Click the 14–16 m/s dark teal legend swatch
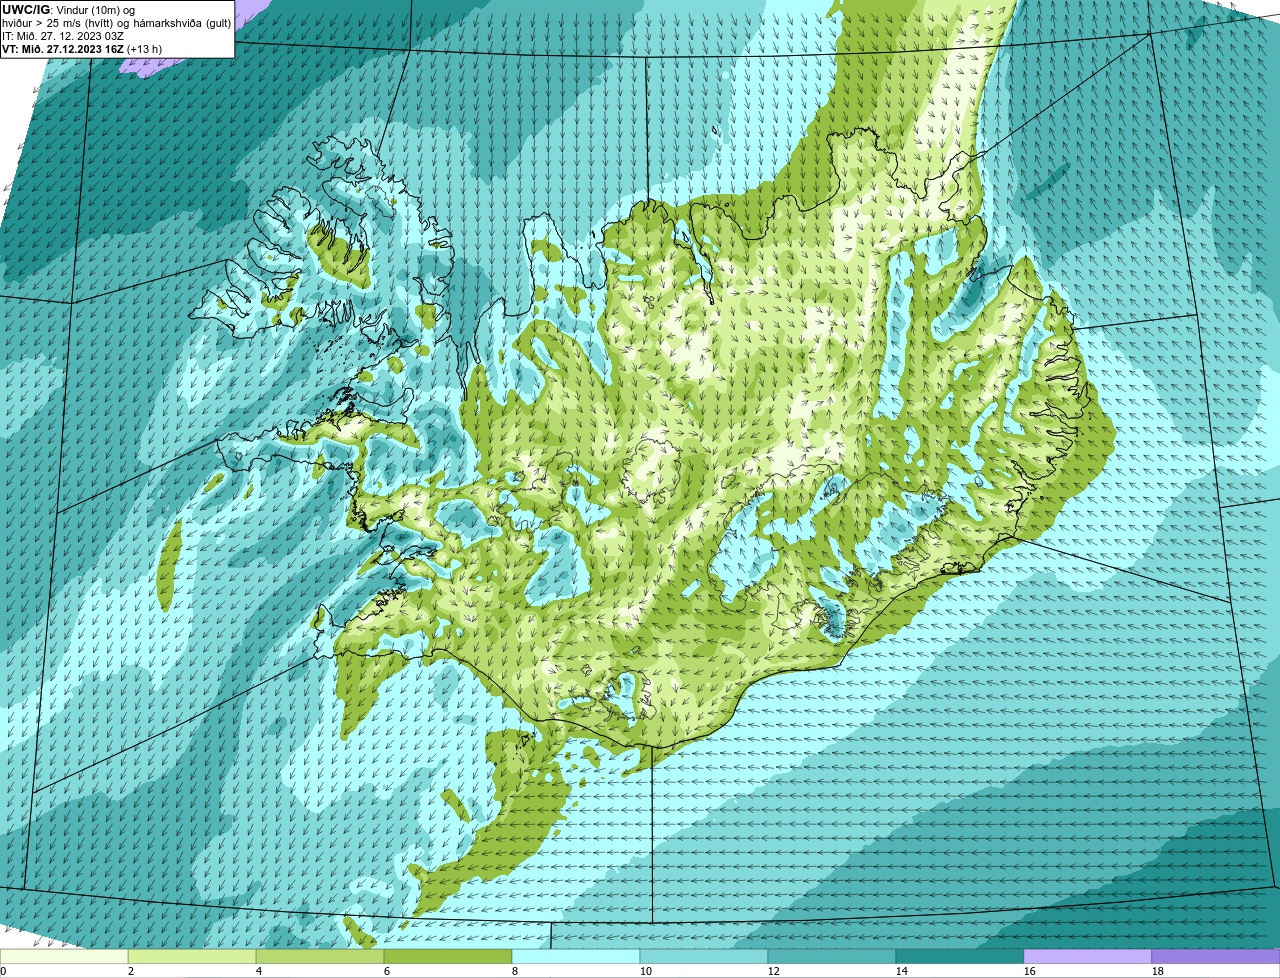This screenshot has width=1280, height=978. (961, 957)
